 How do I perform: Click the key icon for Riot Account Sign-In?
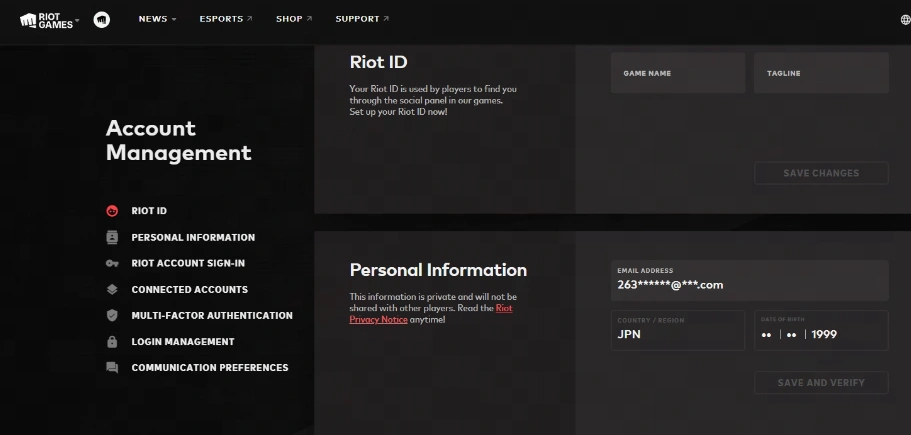click(112, 263)
